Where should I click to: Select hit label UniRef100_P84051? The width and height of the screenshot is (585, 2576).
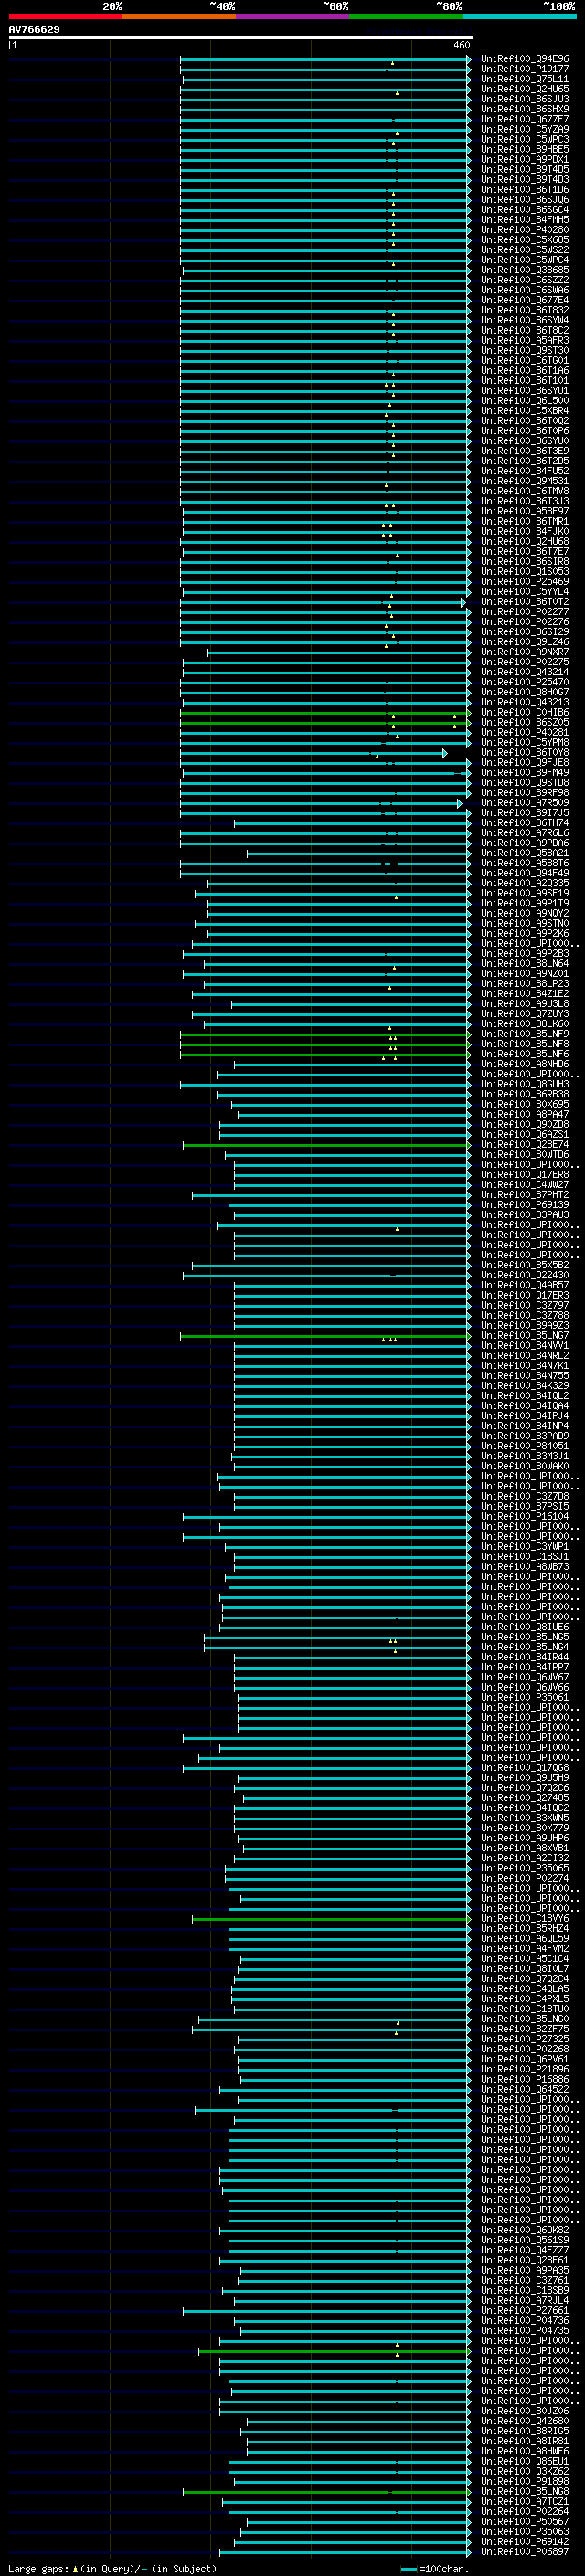pyautogui.click(x=525, y=1446)
